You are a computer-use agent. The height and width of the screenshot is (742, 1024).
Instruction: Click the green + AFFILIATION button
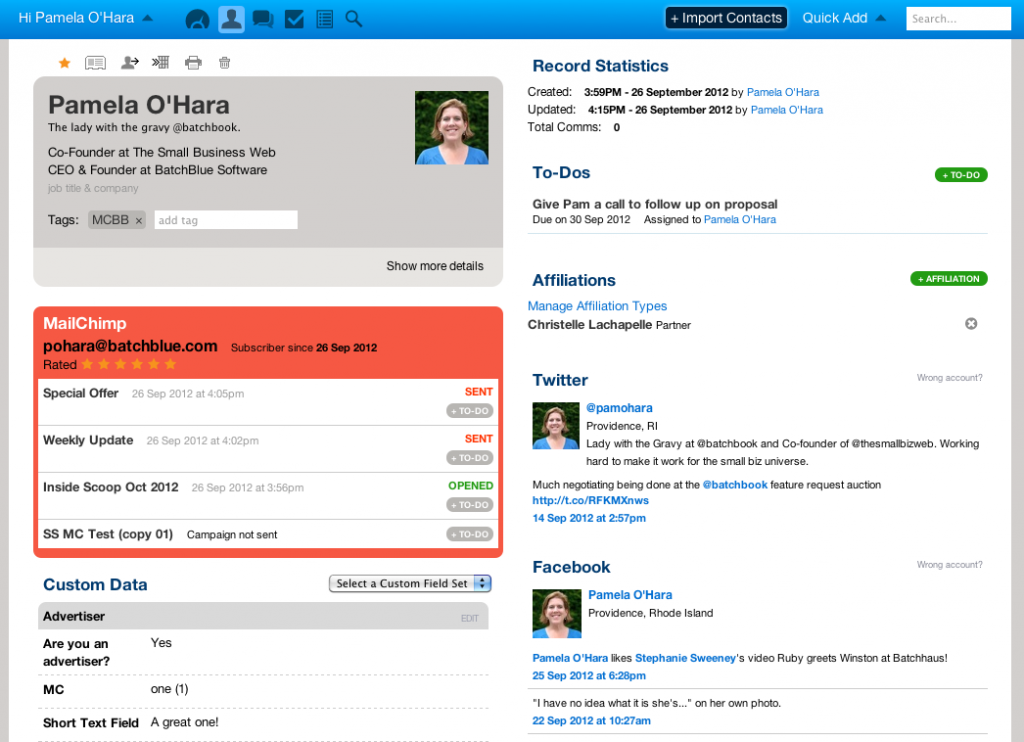948,279
